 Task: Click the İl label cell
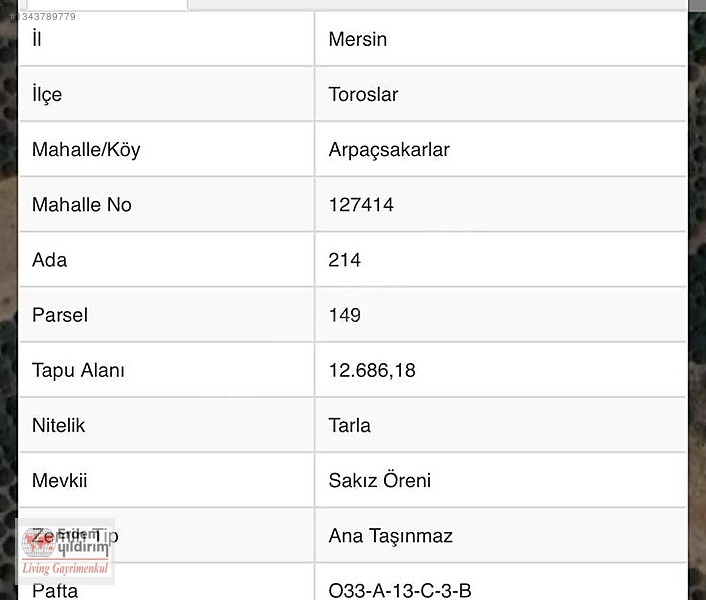(167, 39)
